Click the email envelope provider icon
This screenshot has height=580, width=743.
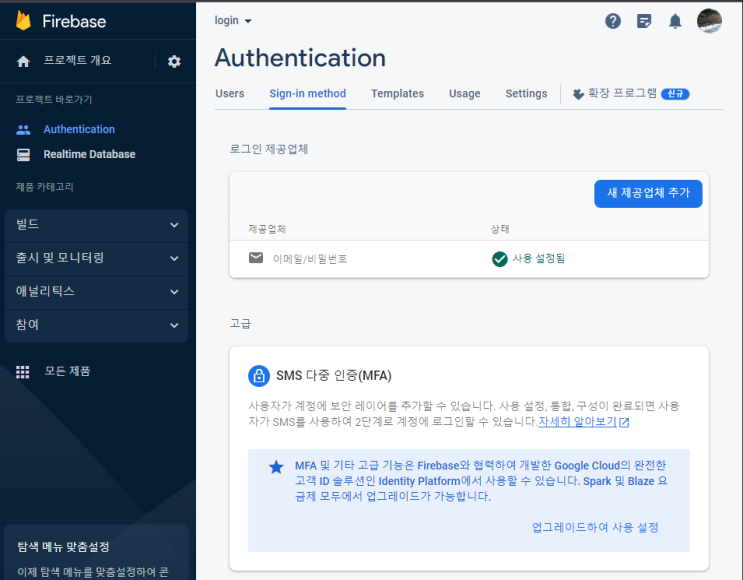pyautogui.click(x=256, y=258)
